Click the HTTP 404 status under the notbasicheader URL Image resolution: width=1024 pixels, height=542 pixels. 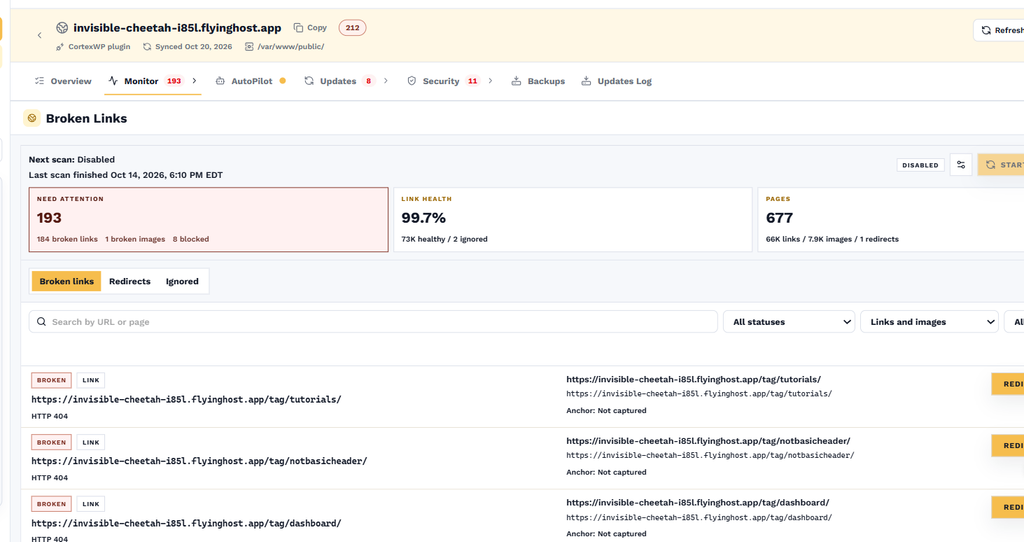[50, 477]
